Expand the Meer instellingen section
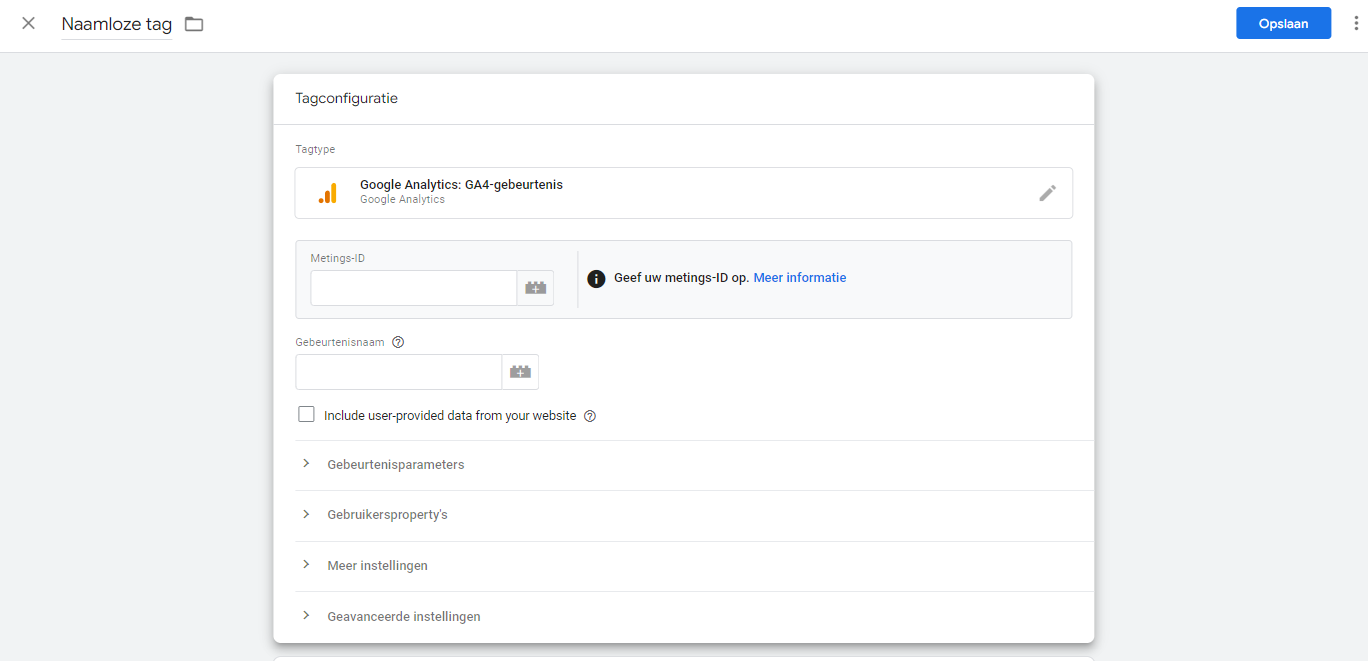Viewport: 1368px width, 661px height. point(694,566)
